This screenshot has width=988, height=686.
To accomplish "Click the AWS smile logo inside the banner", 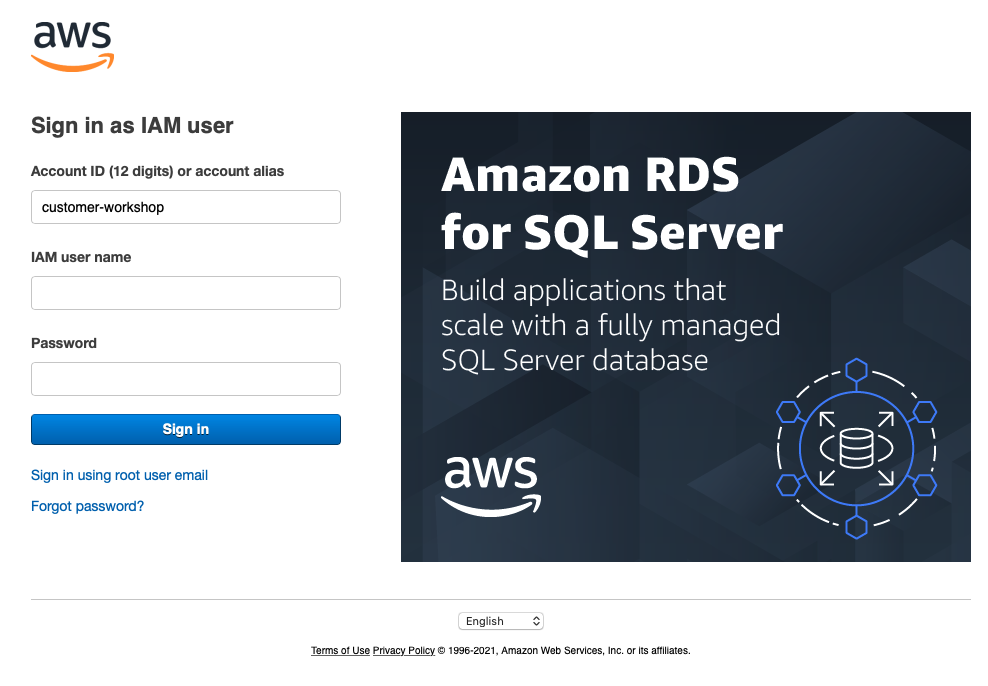I will (491, 487).
